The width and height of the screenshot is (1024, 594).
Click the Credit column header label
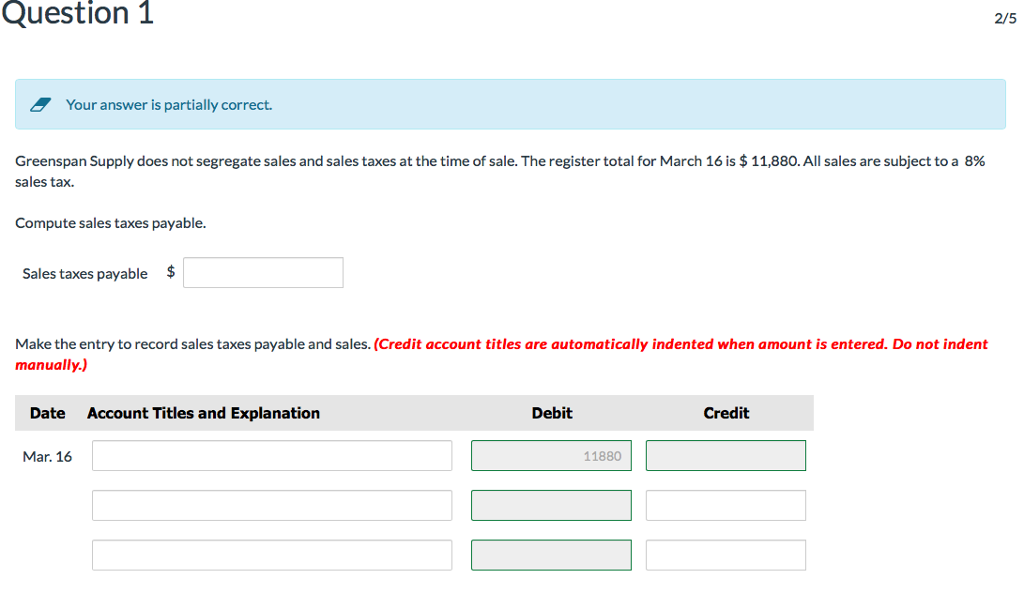[x=726, y=412]
